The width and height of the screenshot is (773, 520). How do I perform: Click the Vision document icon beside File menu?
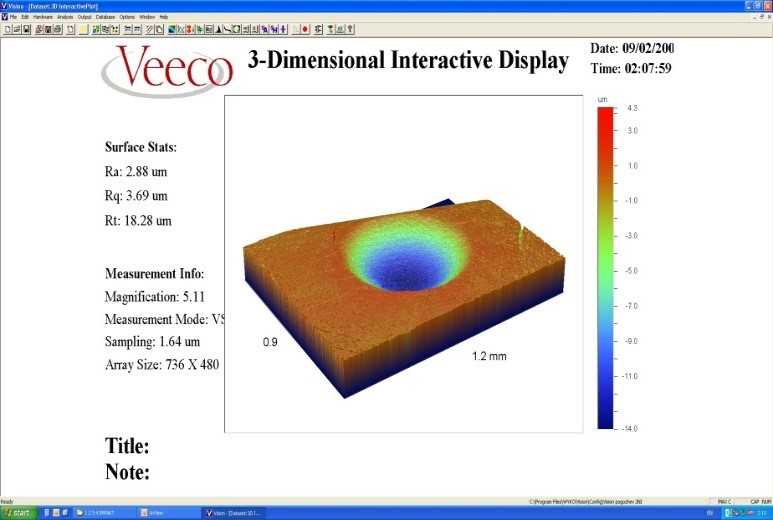pos(4,17)
